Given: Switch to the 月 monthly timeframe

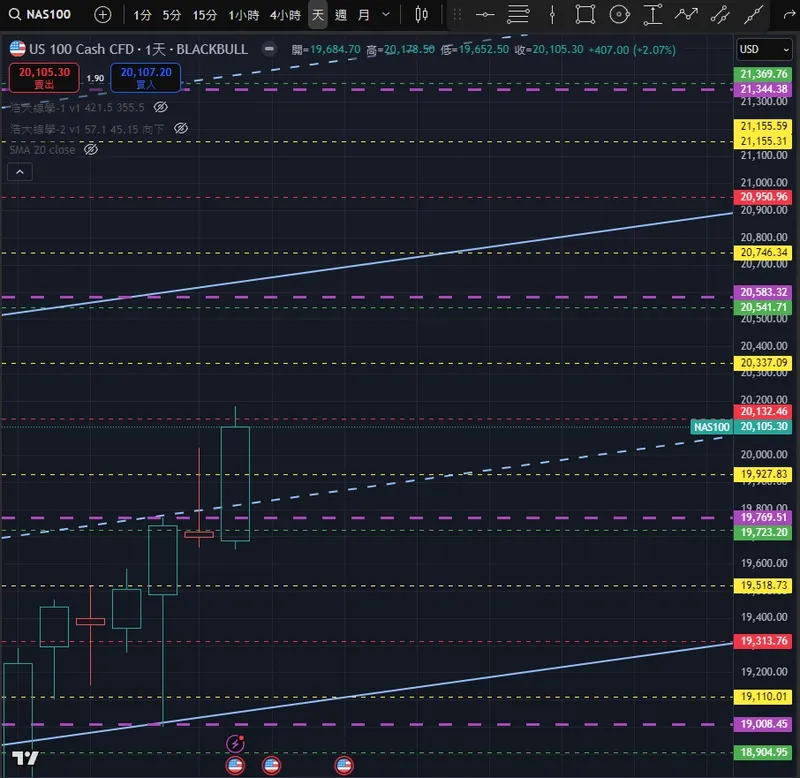Looking at the screenshot, I should 363,15.
